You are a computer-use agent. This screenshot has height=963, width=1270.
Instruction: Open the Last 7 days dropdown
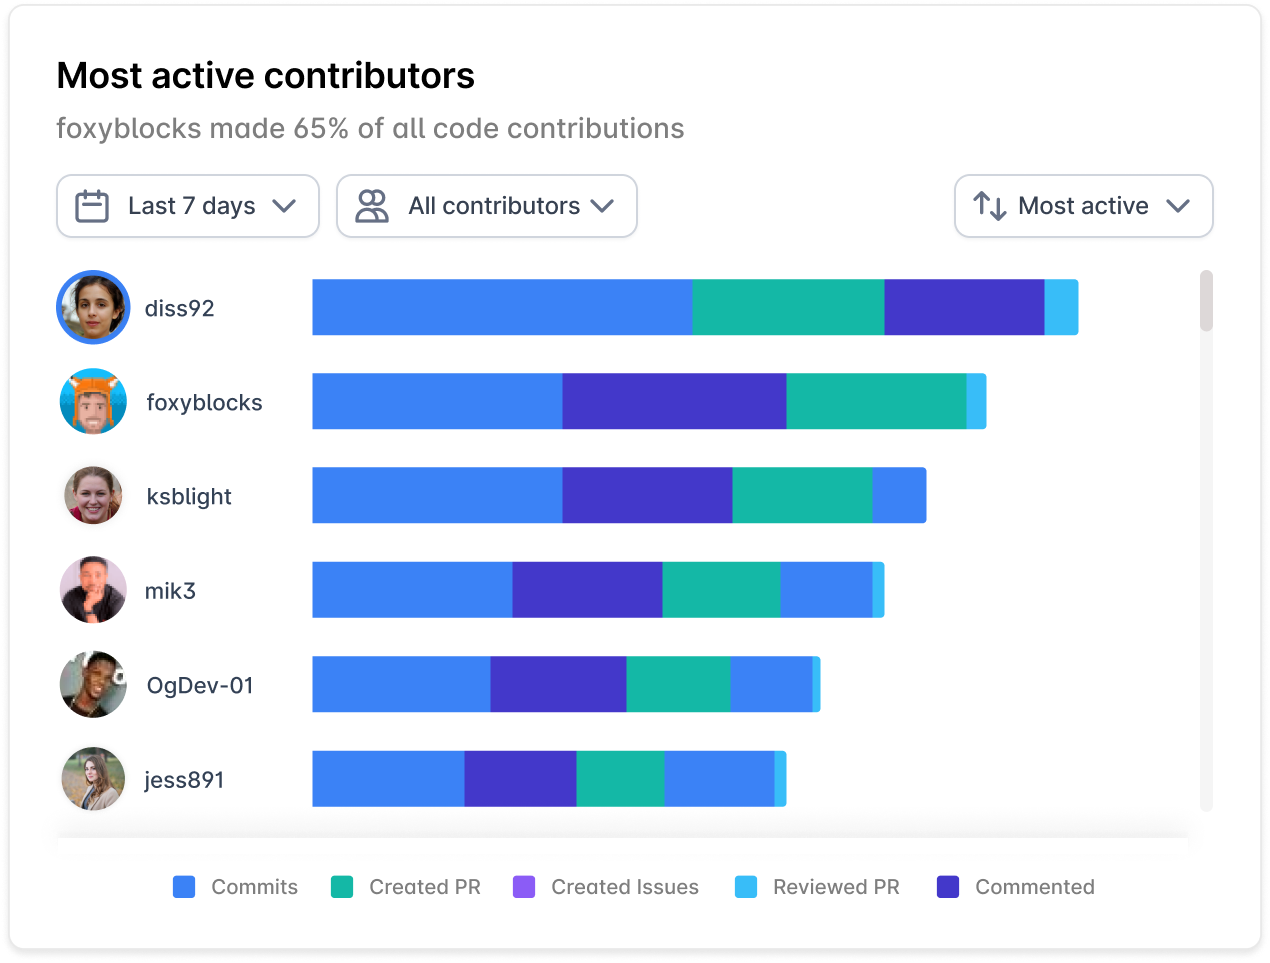click(188, 206)
